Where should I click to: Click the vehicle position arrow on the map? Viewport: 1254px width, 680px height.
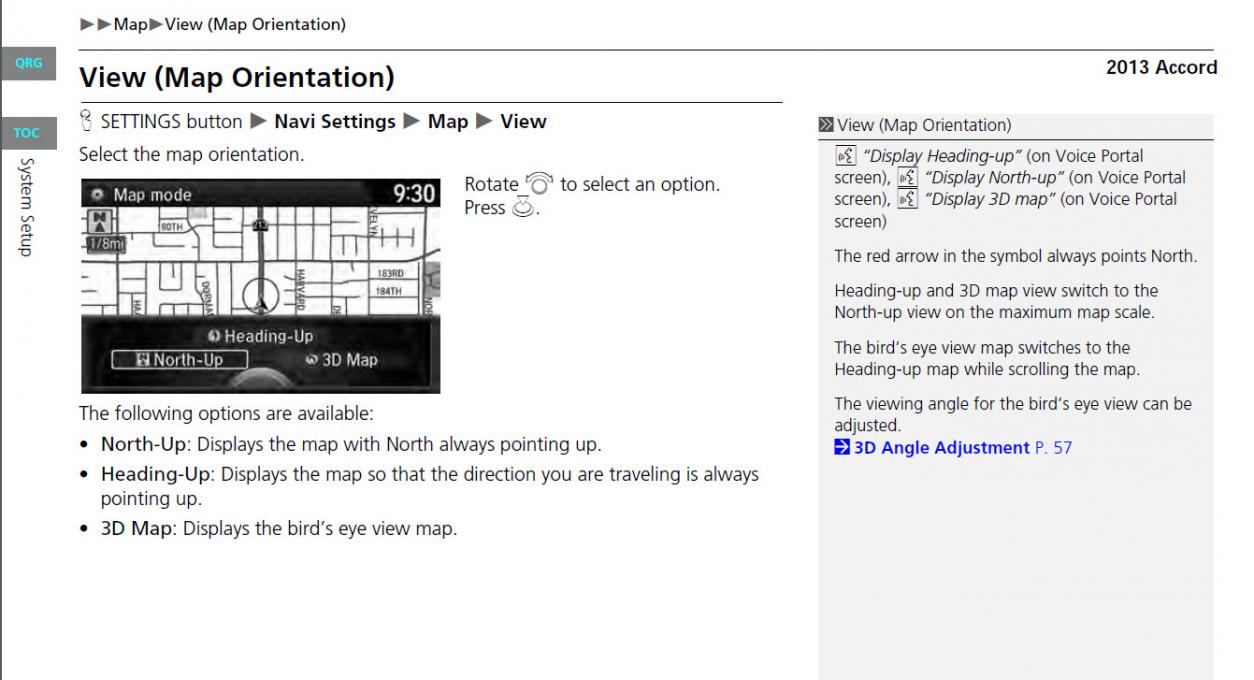260,298
